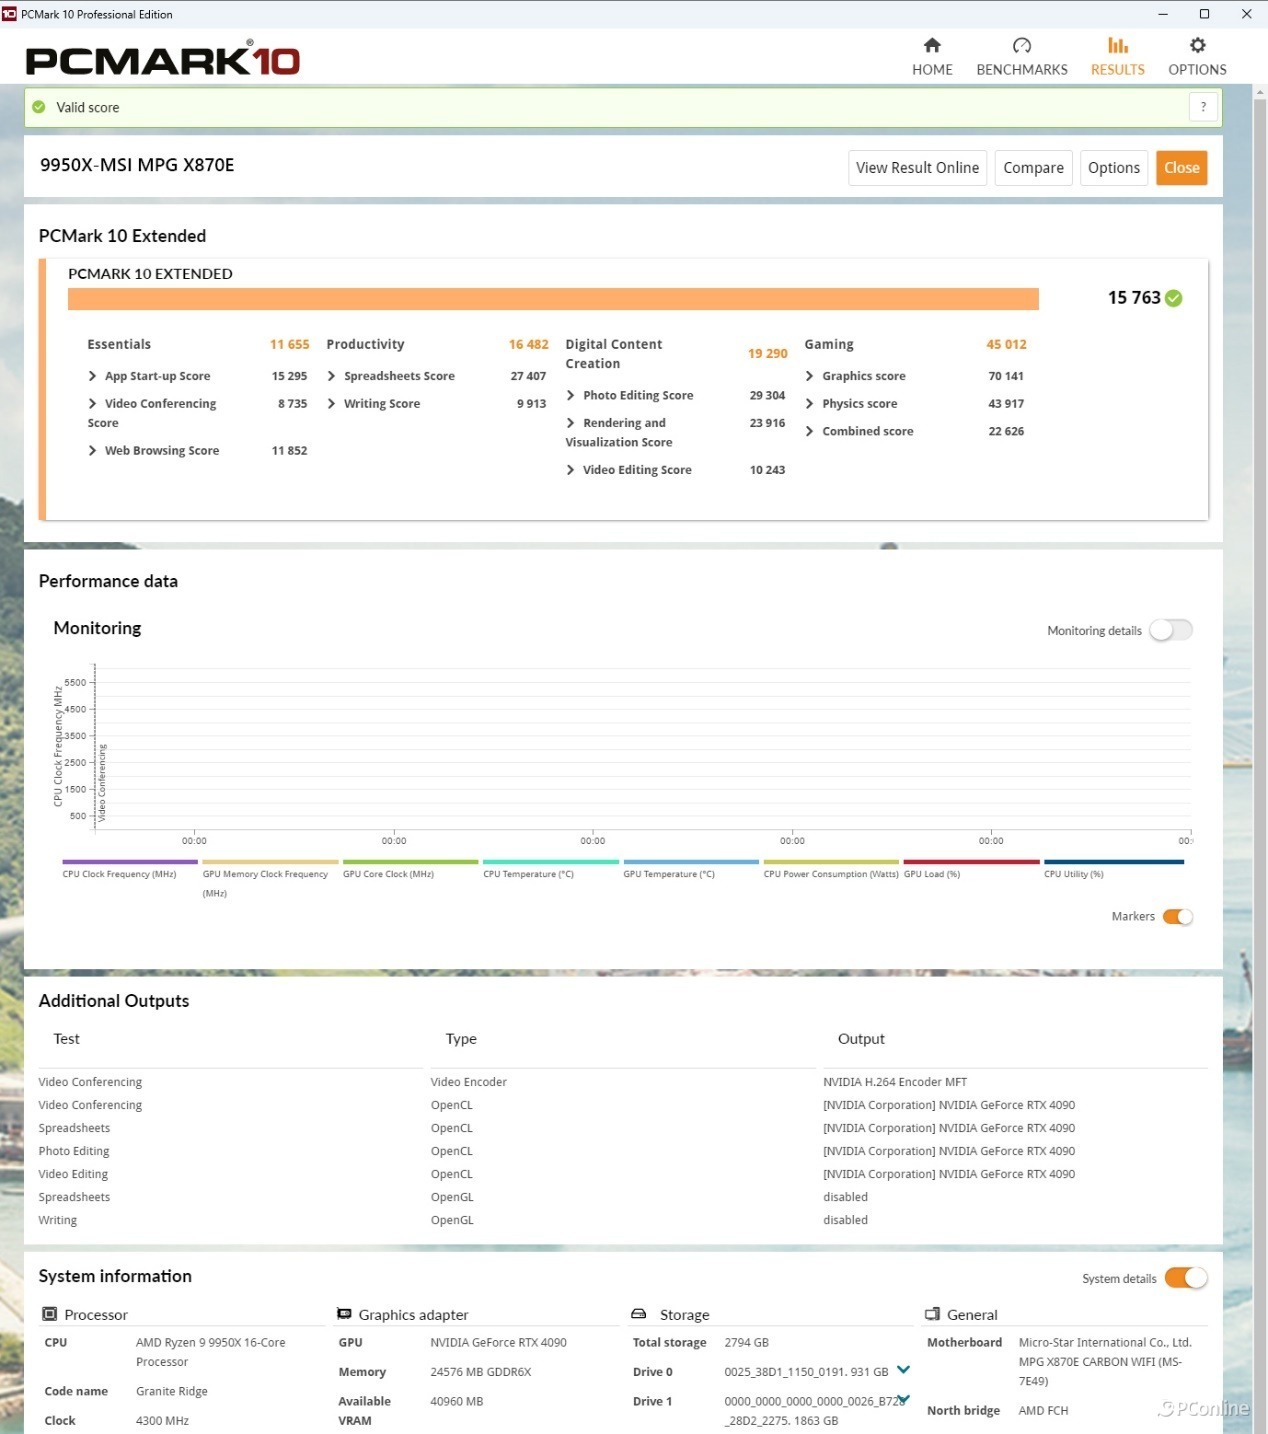Click the vertical scrollbar on the right
Viewport: 1268px width, 1434px height.
tap(1259, 700)
